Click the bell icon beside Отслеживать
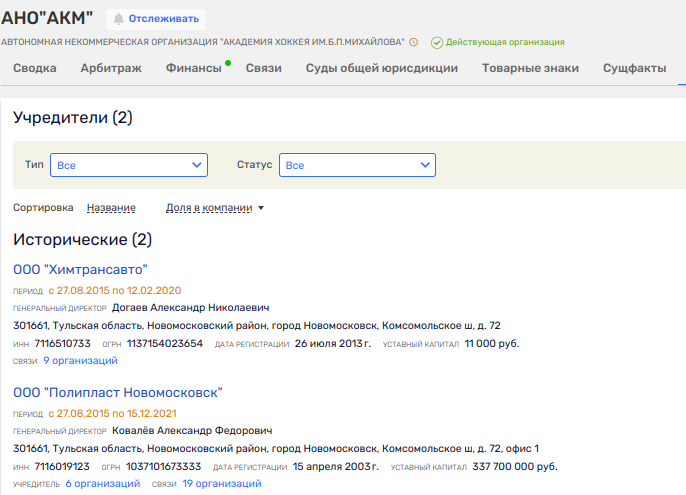Viewport: 686px width, 495px height. click(119, 19)
